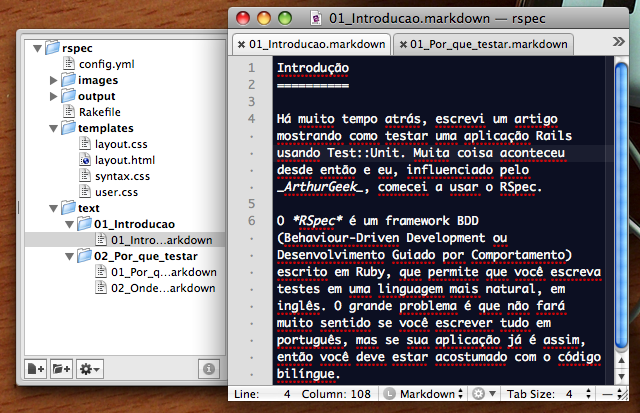Viewport: 640px width, 413px height.
Task: Select the Rakefile file icon
Action: point(69,111)
